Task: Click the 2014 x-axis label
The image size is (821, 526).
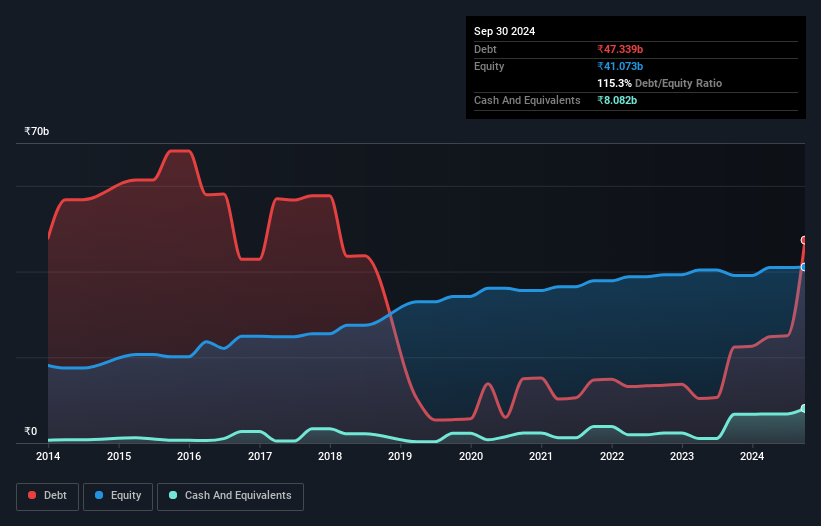Action: pyautogui.click(x=48, y=456)
